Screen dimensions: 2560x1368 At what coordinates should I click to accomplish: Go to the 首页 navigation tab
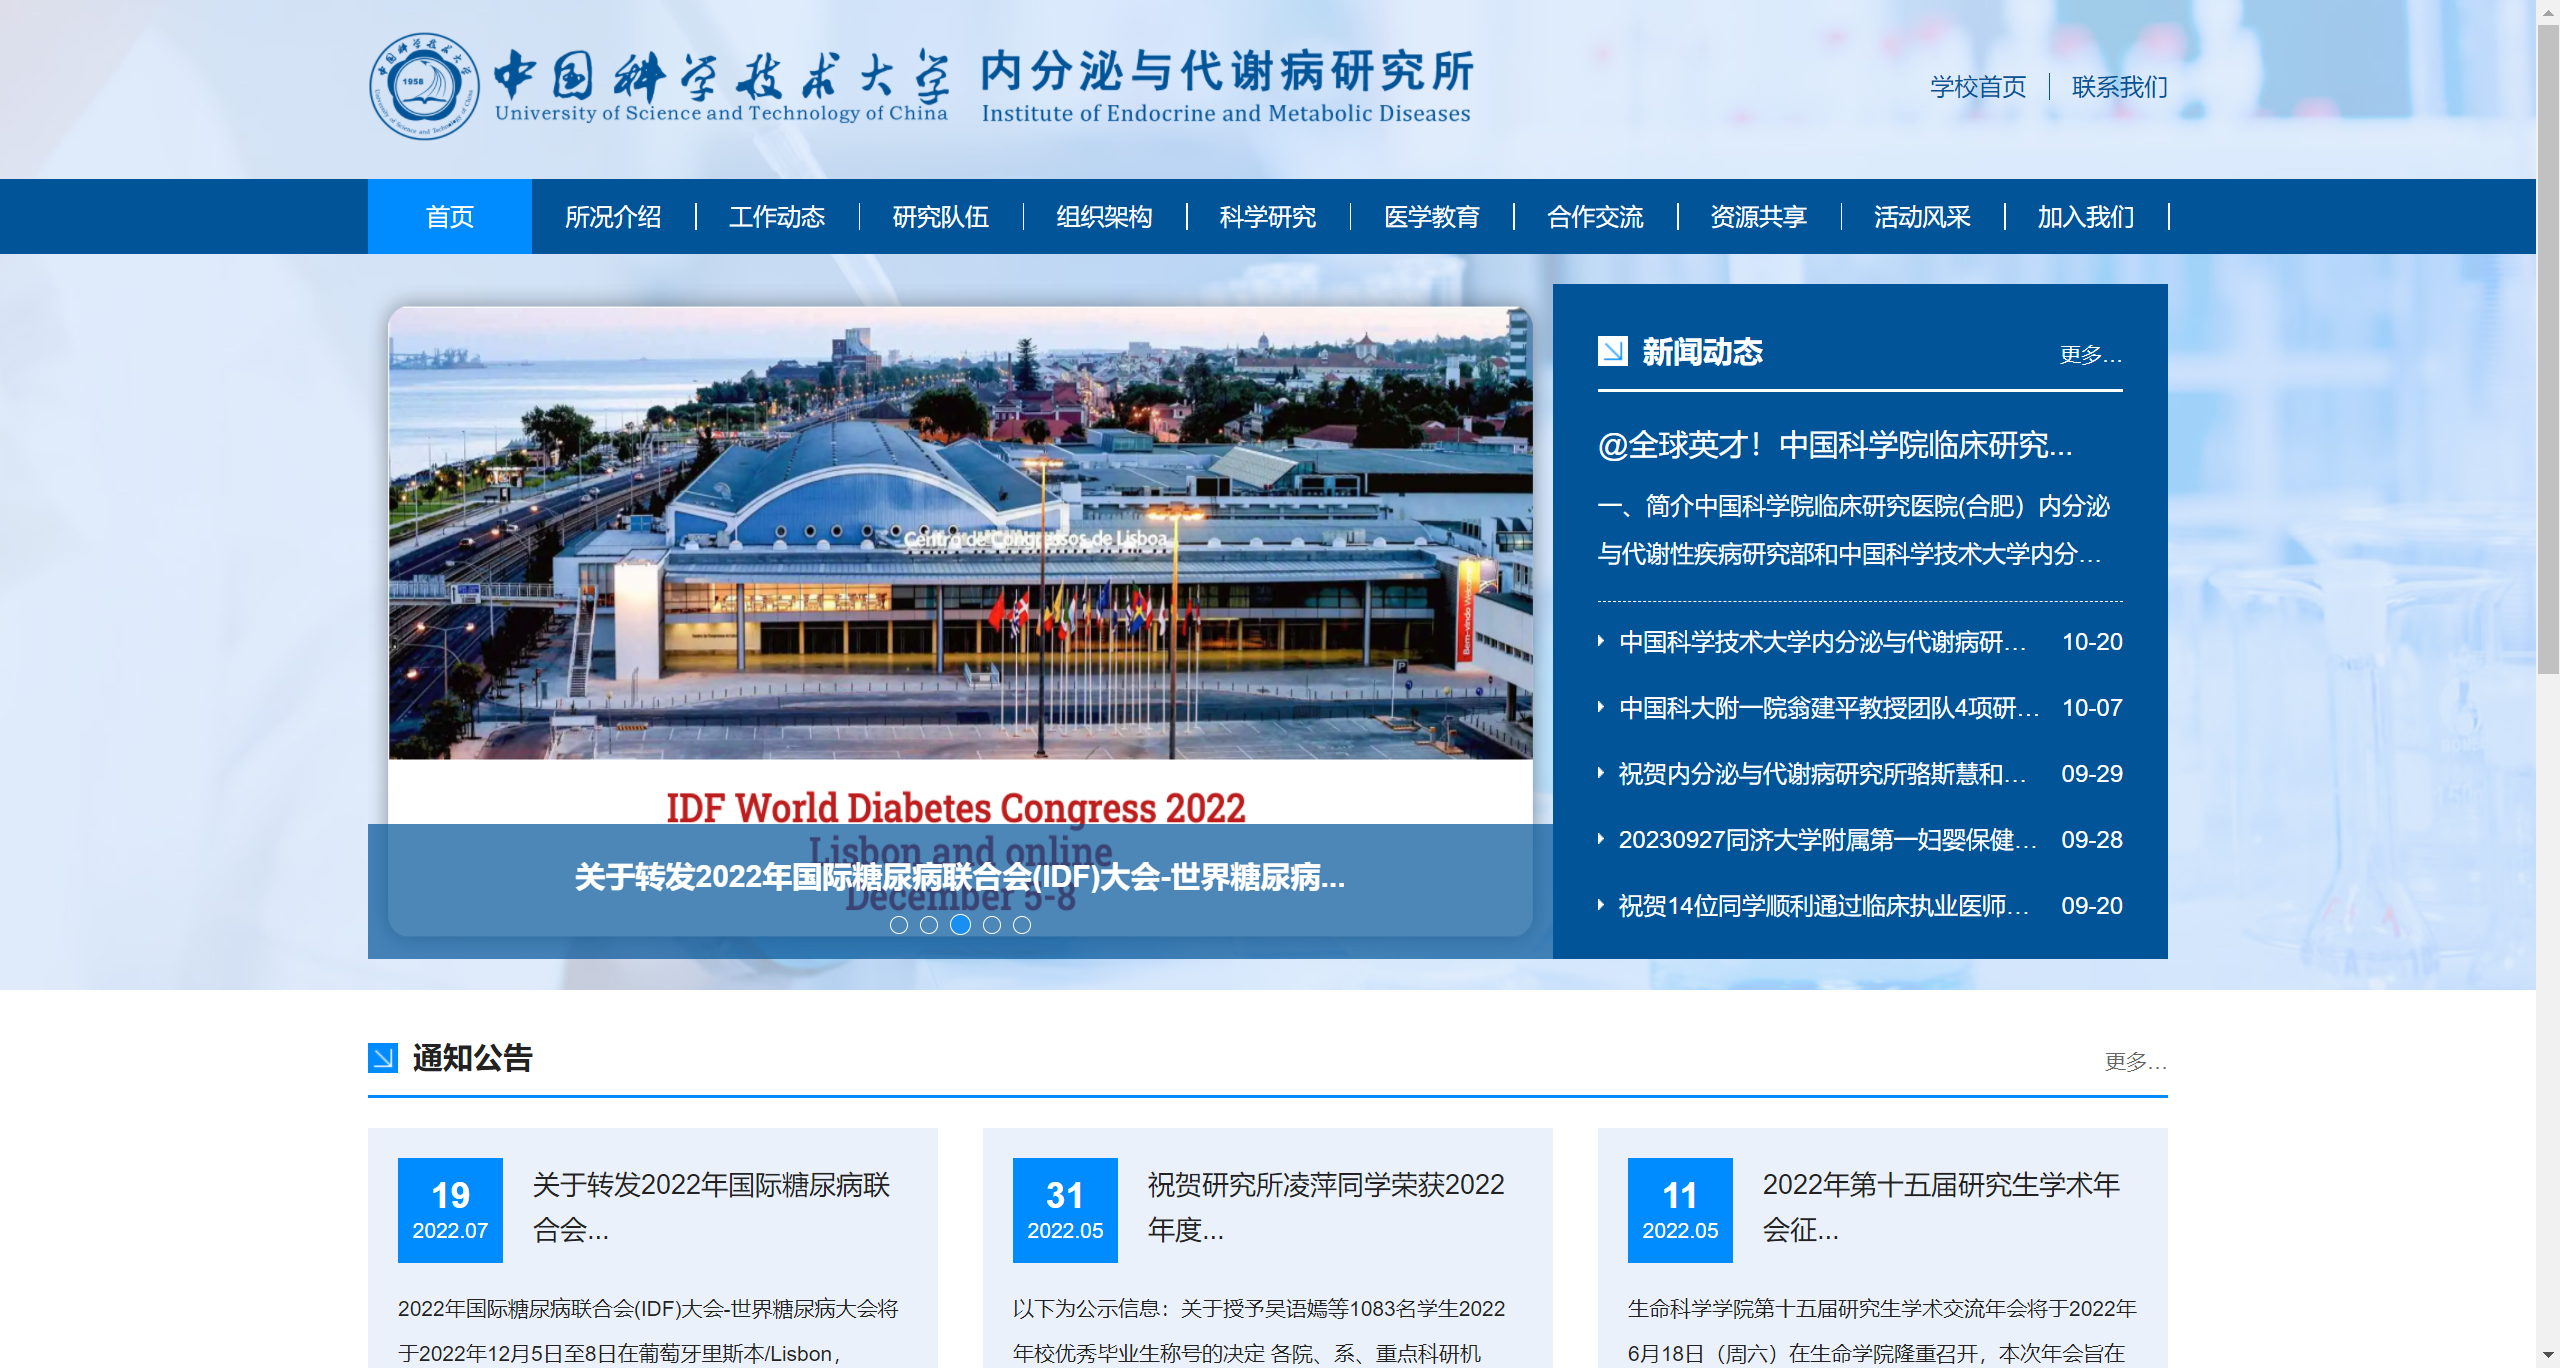point(450,217)
